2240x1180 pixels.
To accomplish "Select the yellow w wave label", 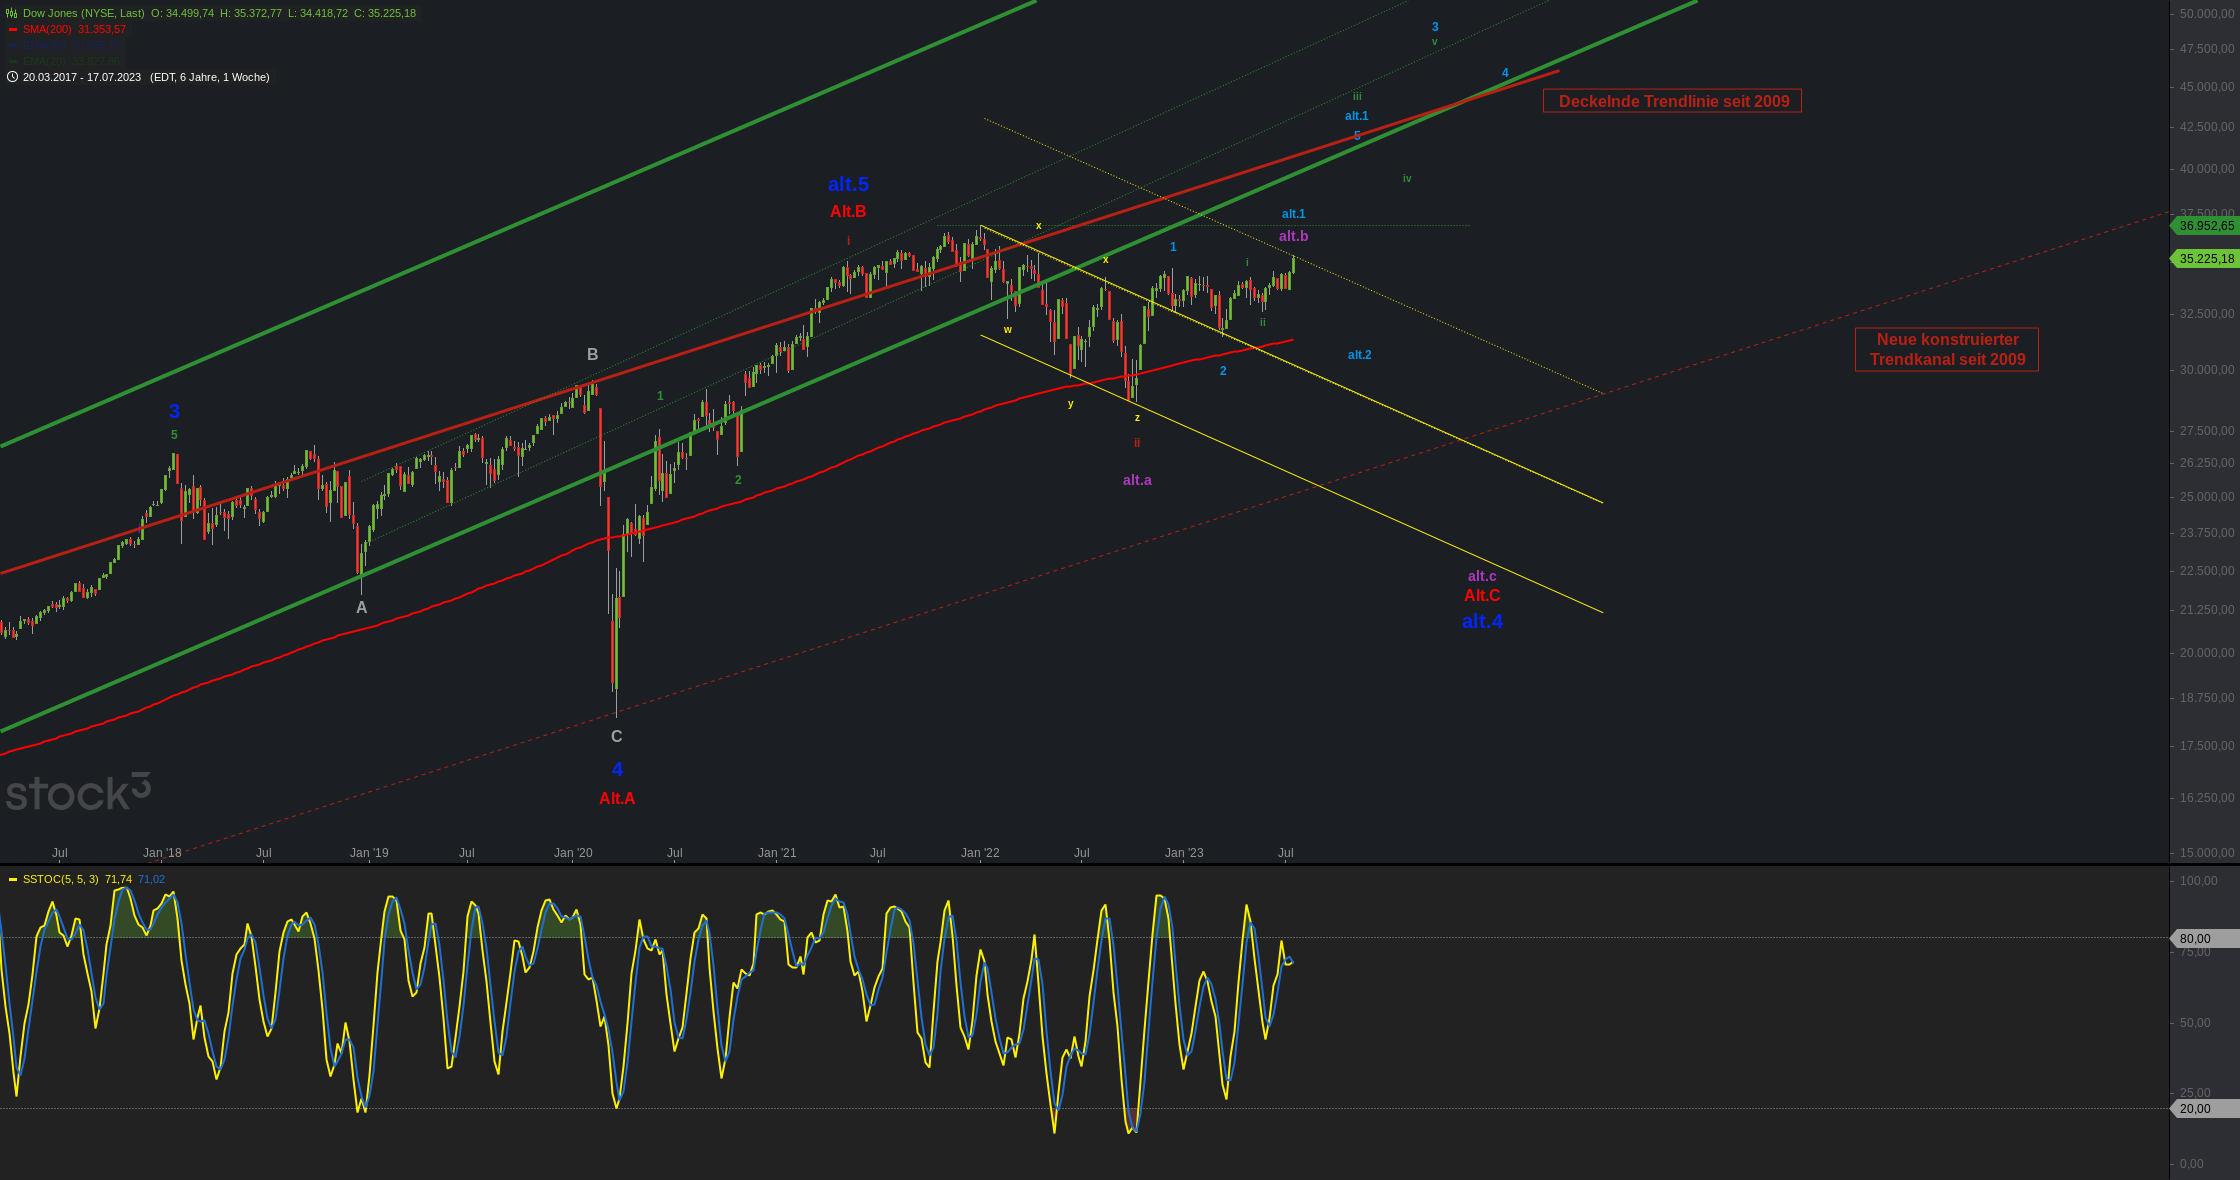I will point(1008,330).
